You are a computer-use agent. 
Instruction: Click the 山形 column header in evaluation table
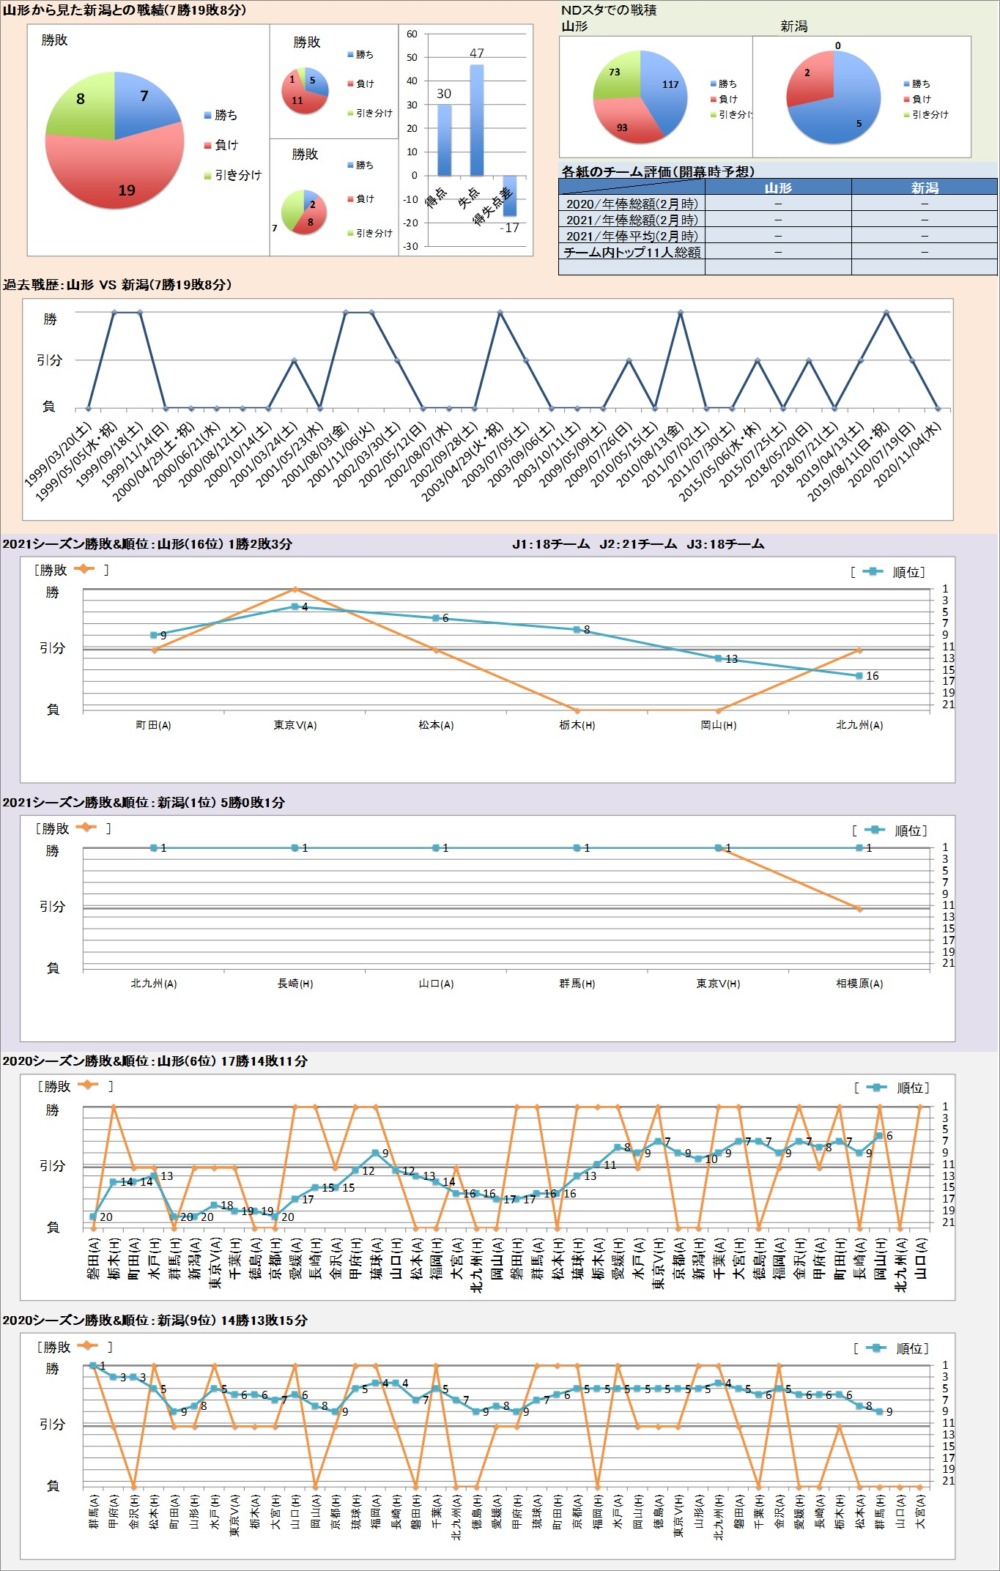[778, 187]
